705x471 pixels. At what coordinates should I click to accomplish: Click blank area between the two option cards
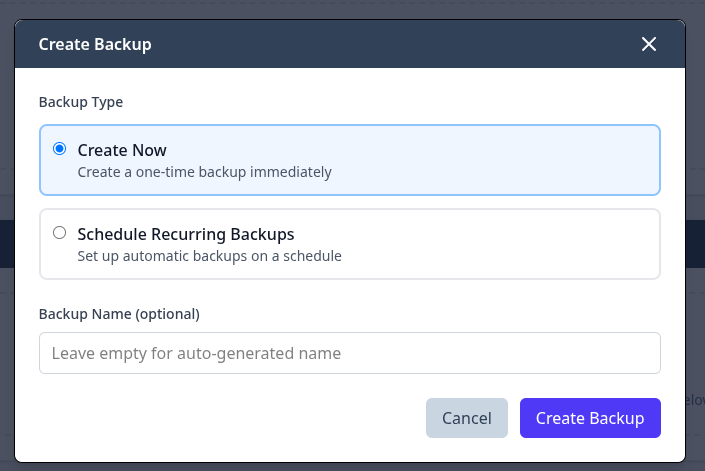tap(349, 202)
